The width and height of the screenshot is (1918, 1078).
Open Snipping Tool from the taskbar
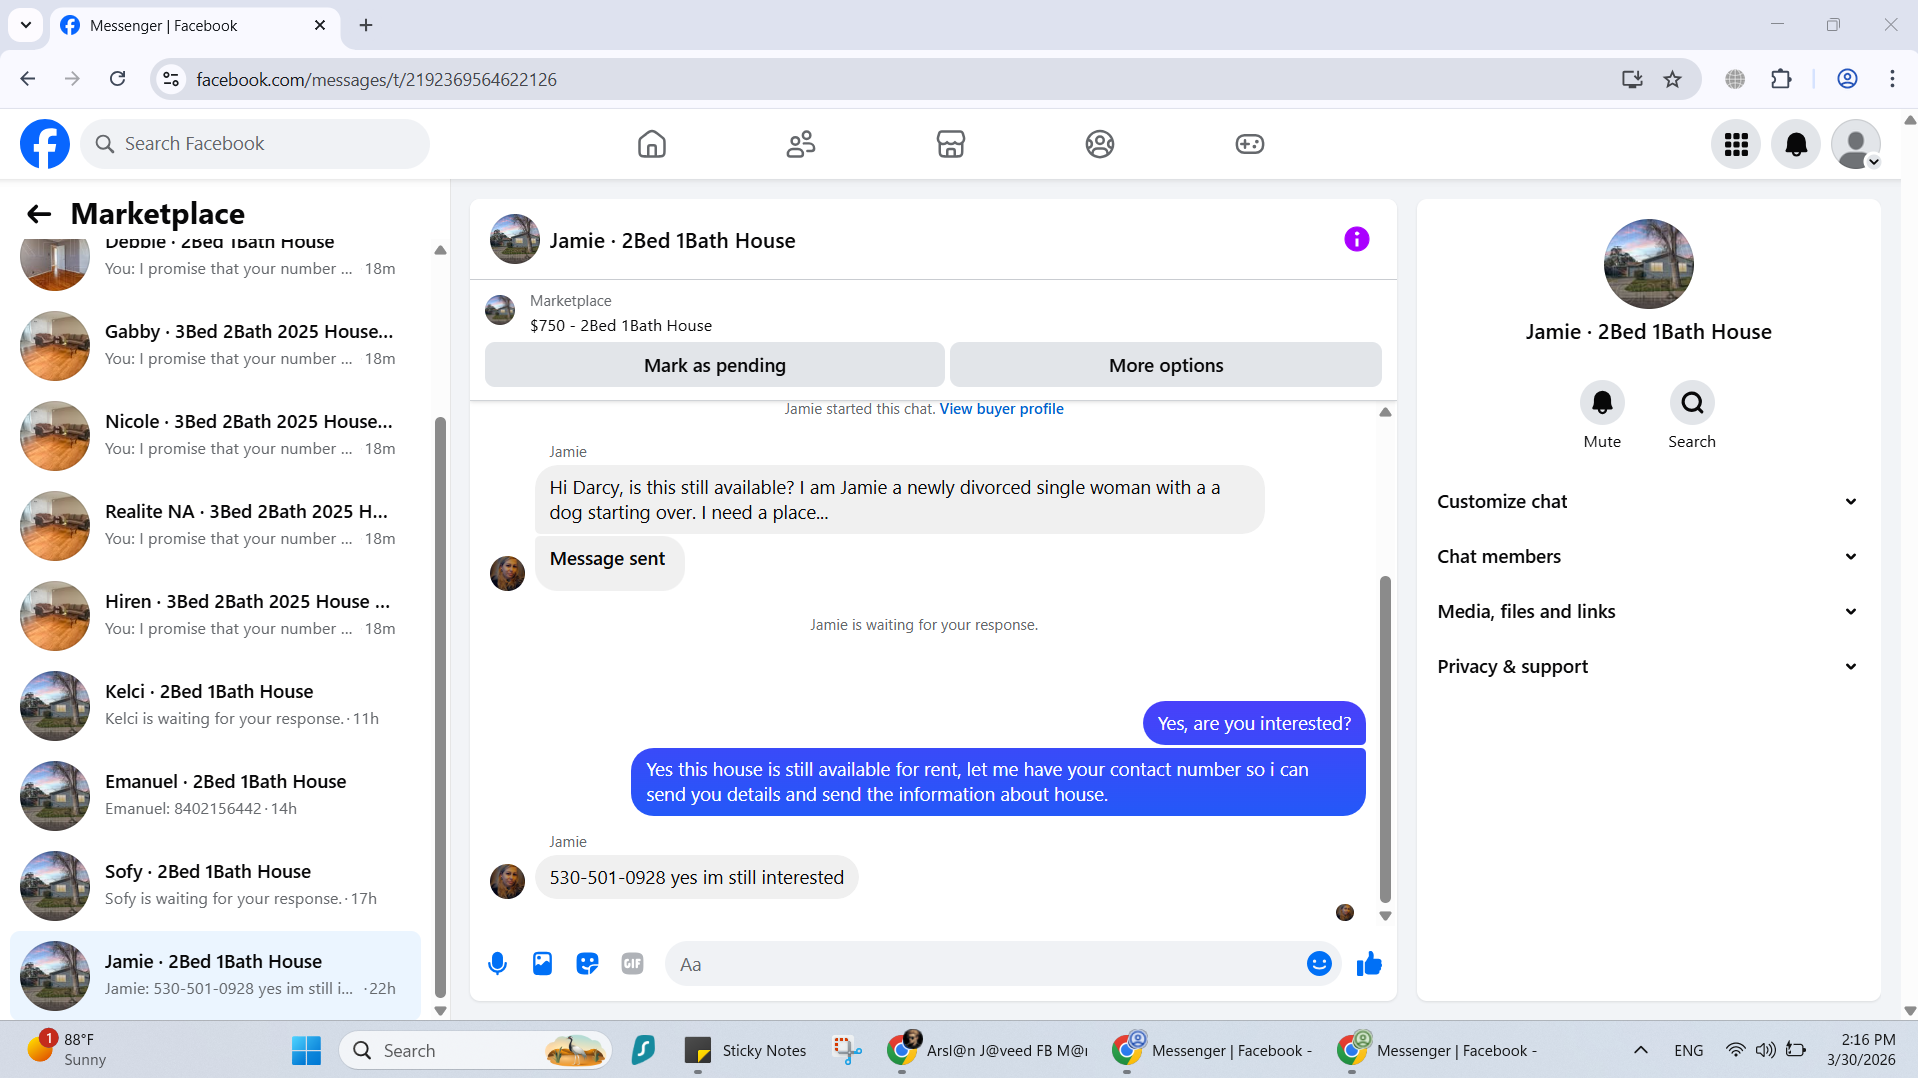point(846,1050)
